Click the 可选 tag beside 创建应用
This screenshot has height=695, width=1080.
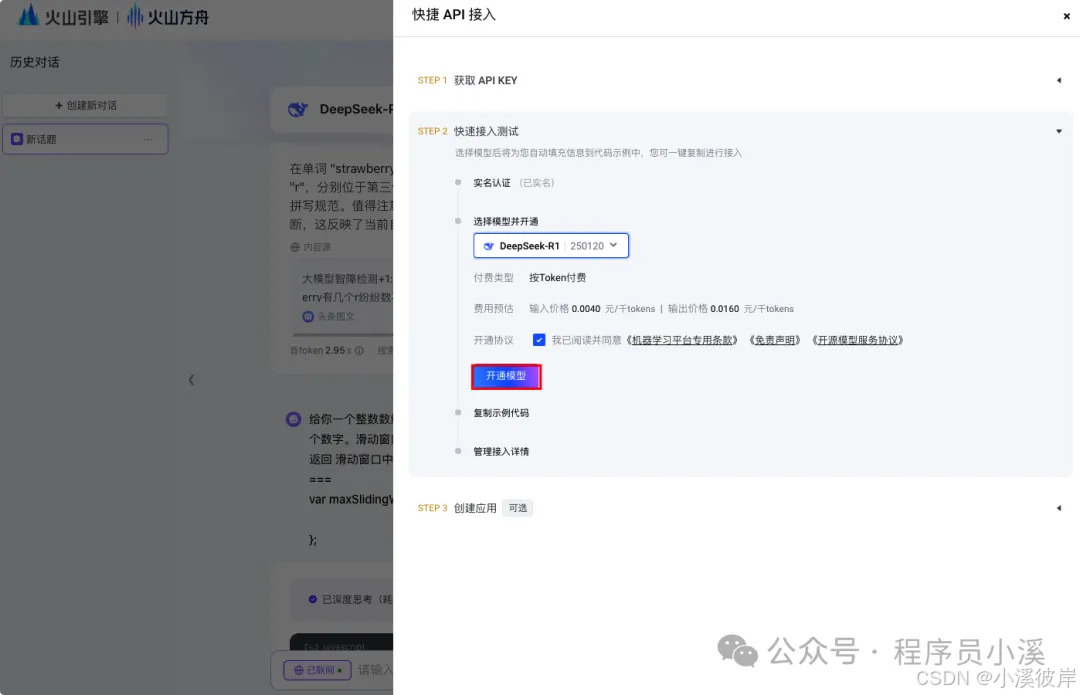coord(517,508)
